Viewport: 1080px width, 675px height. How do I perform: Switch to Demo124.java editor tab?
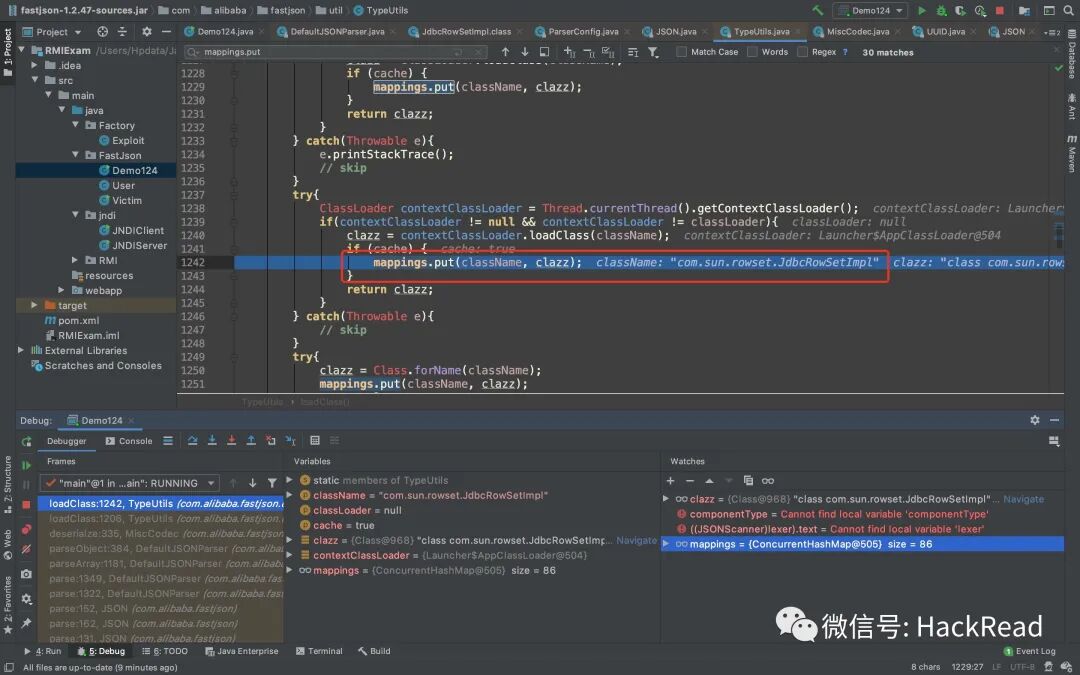pyautogui.click(x=224, y=32)
